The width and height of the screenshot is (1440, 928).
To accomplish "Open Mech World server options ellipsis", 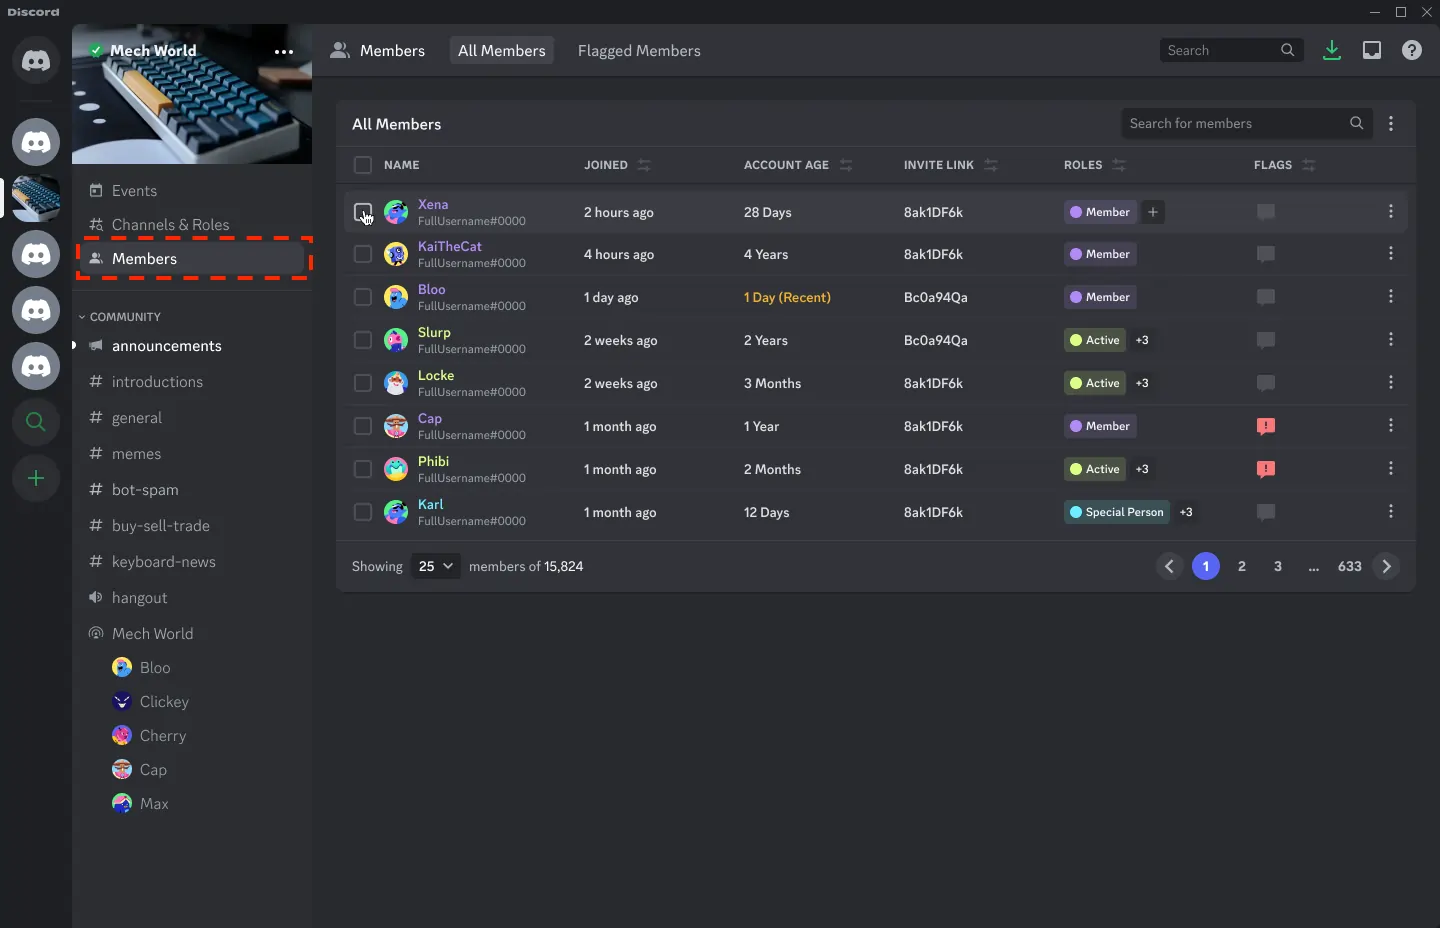I will point(284,52).
